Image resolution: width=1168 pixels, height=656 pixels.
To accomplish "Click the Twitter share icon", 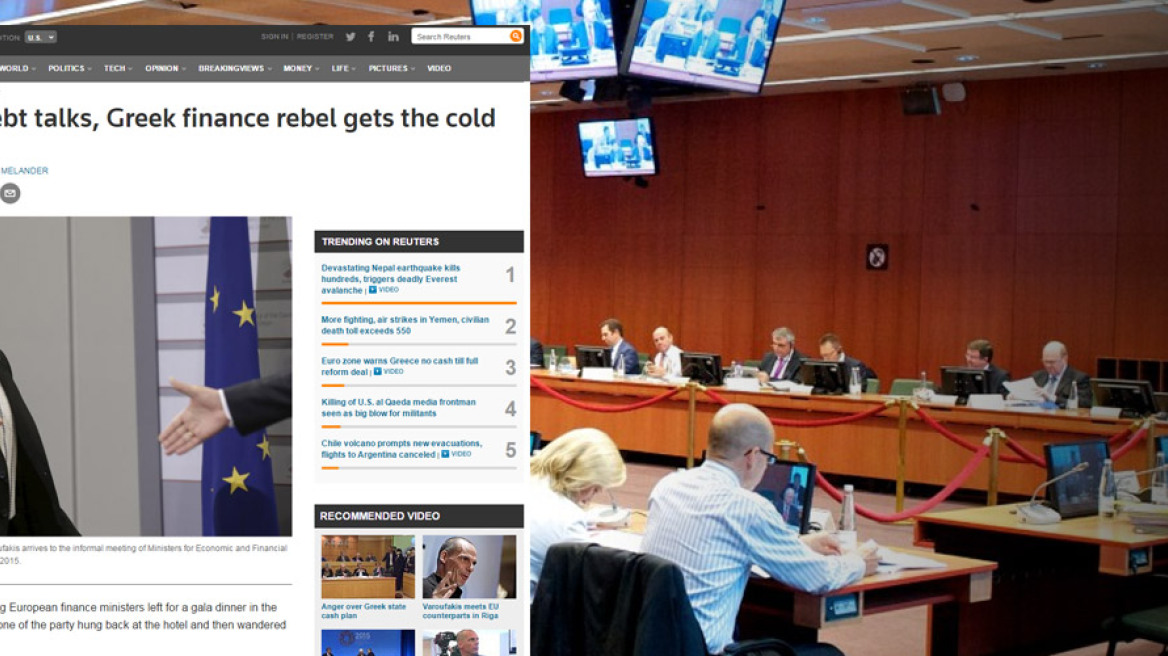I will (x=350, y=37).
